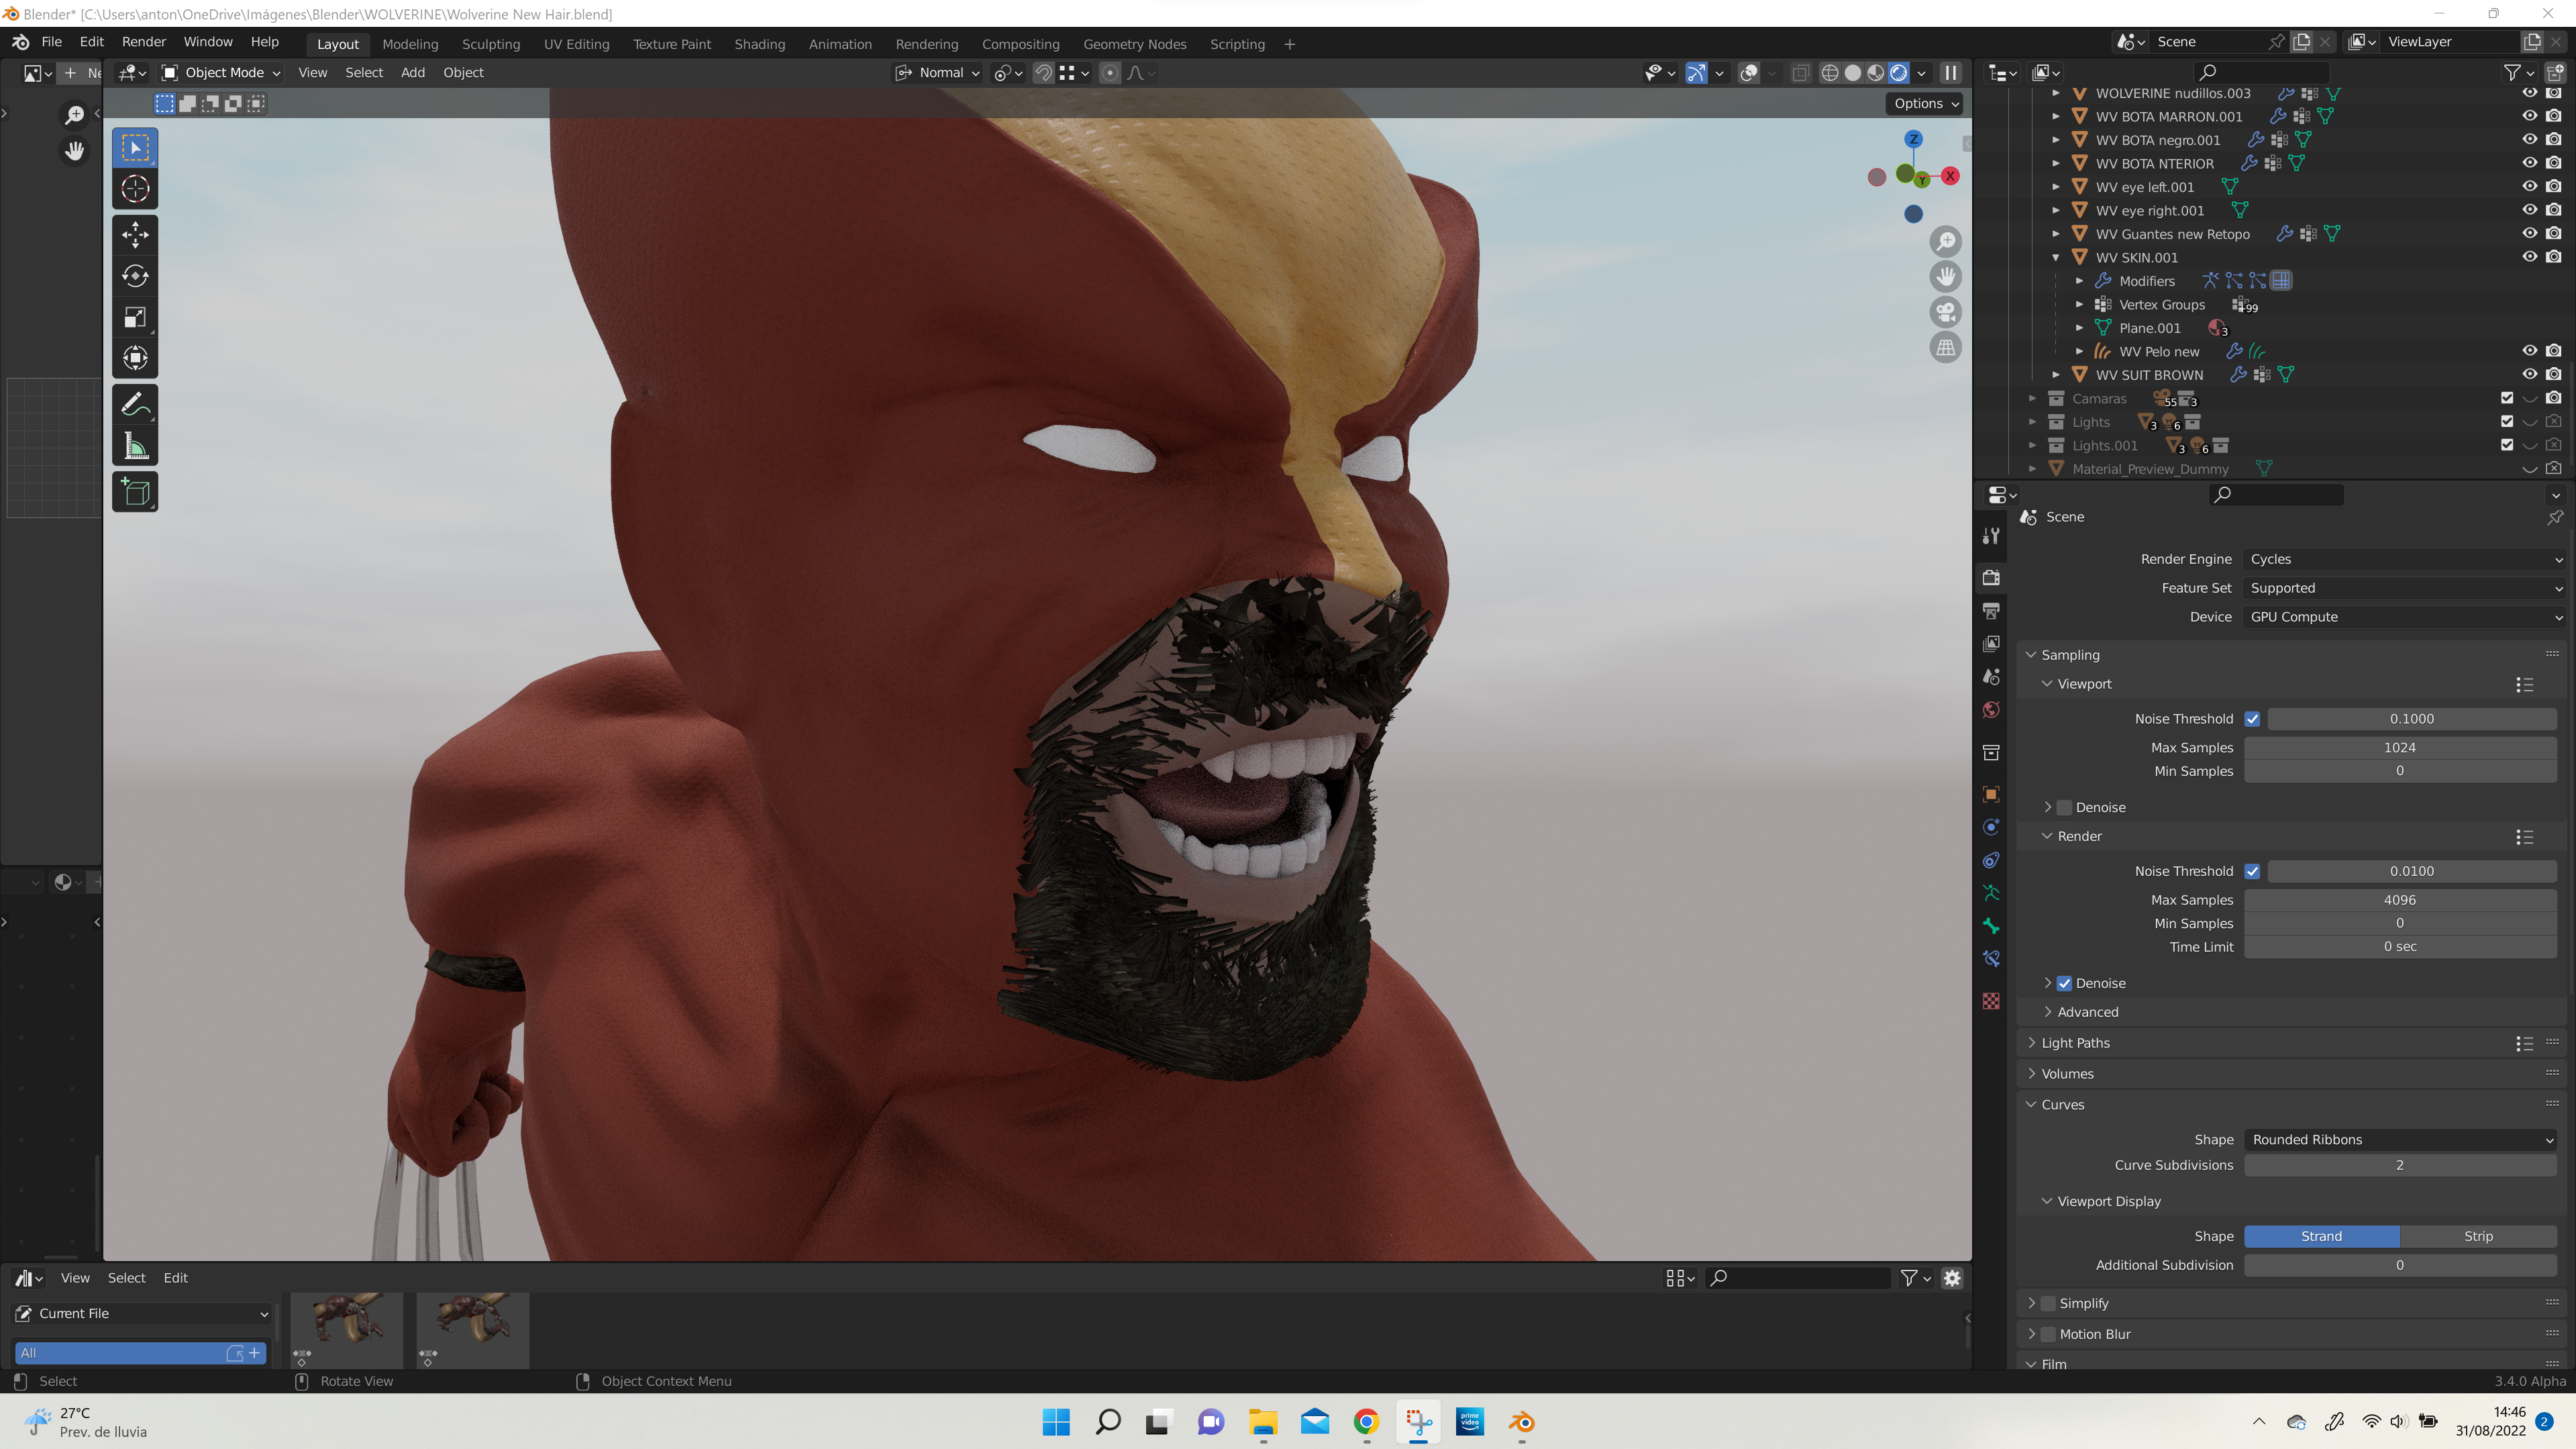
Task: Disable Render Denoise checkbox
Action: pyautogui.click(x=2064, y=983)
